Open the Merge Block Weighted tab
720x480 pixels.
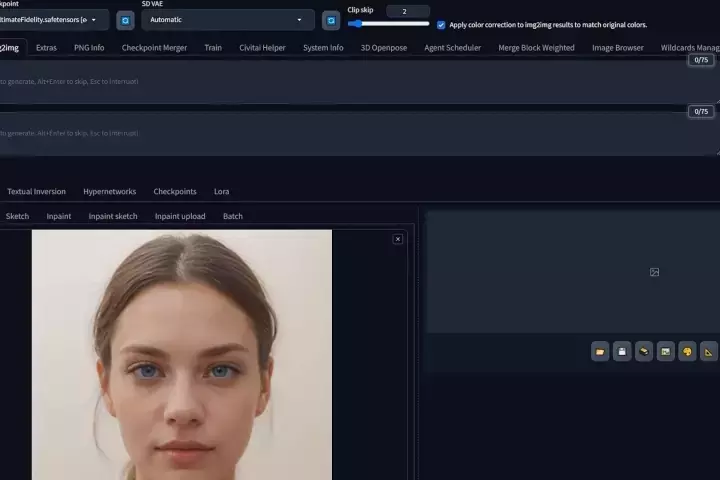[536, 48]
